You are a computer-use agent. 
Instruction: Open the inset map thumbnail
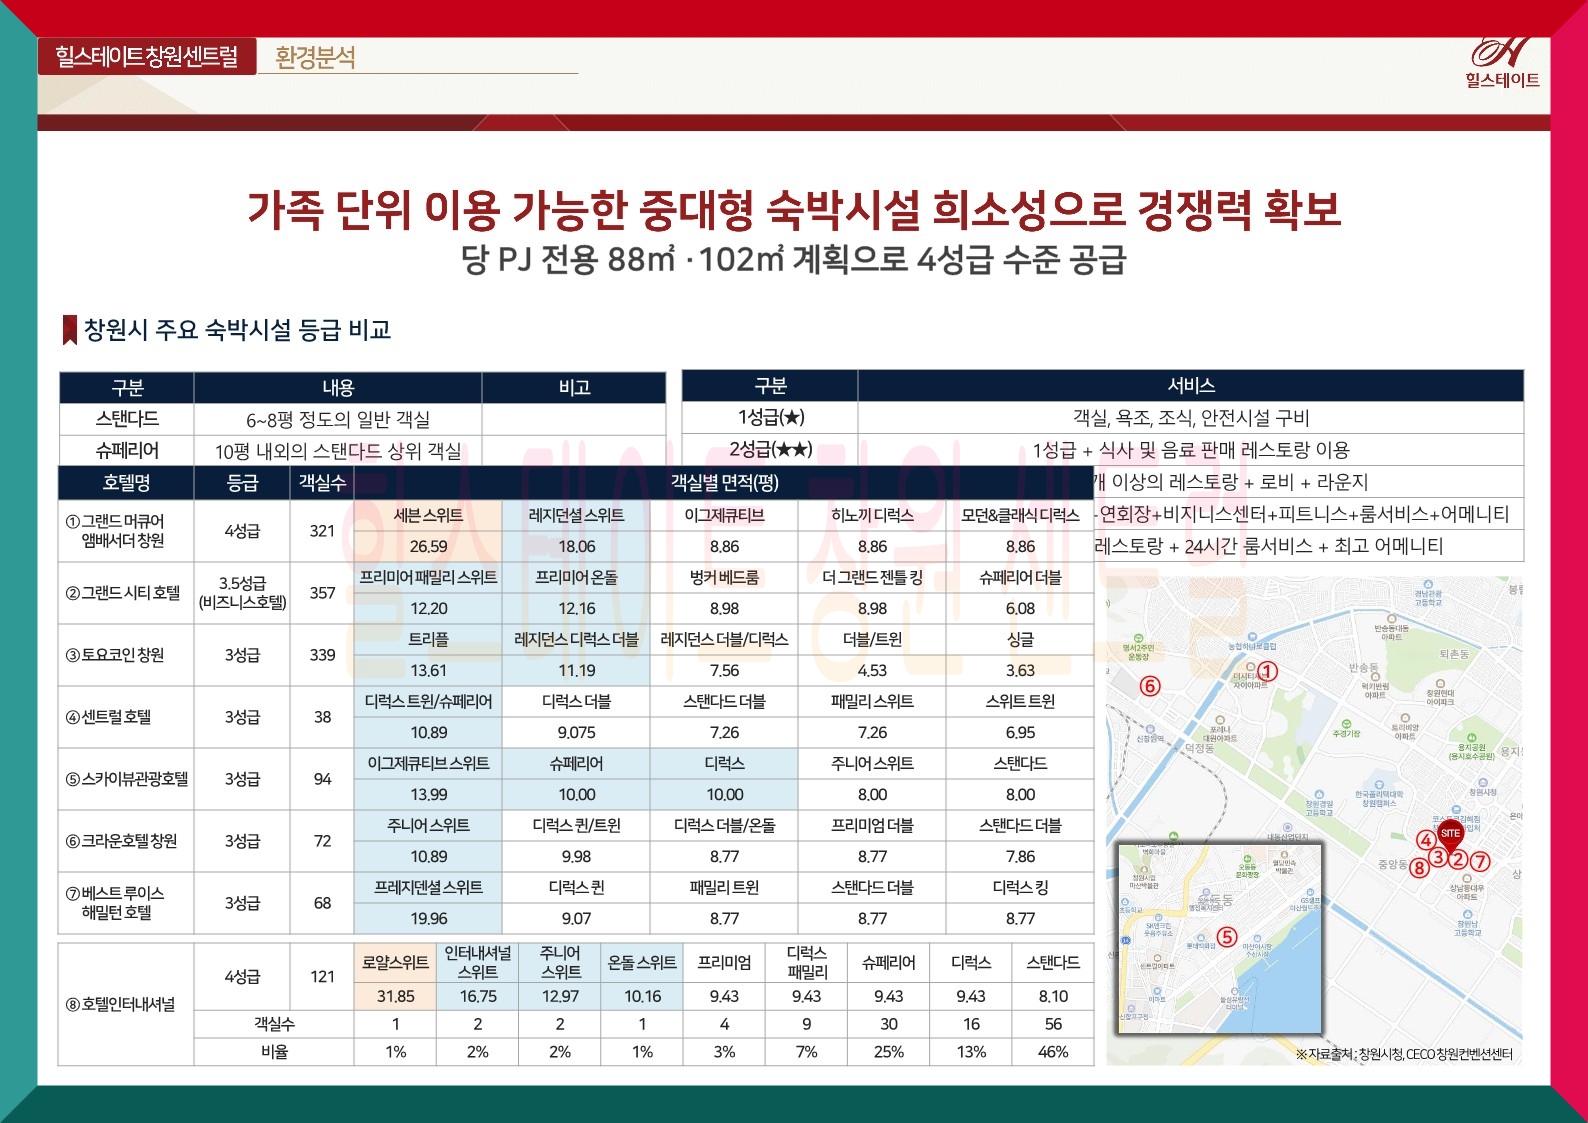click(1219, 939)
